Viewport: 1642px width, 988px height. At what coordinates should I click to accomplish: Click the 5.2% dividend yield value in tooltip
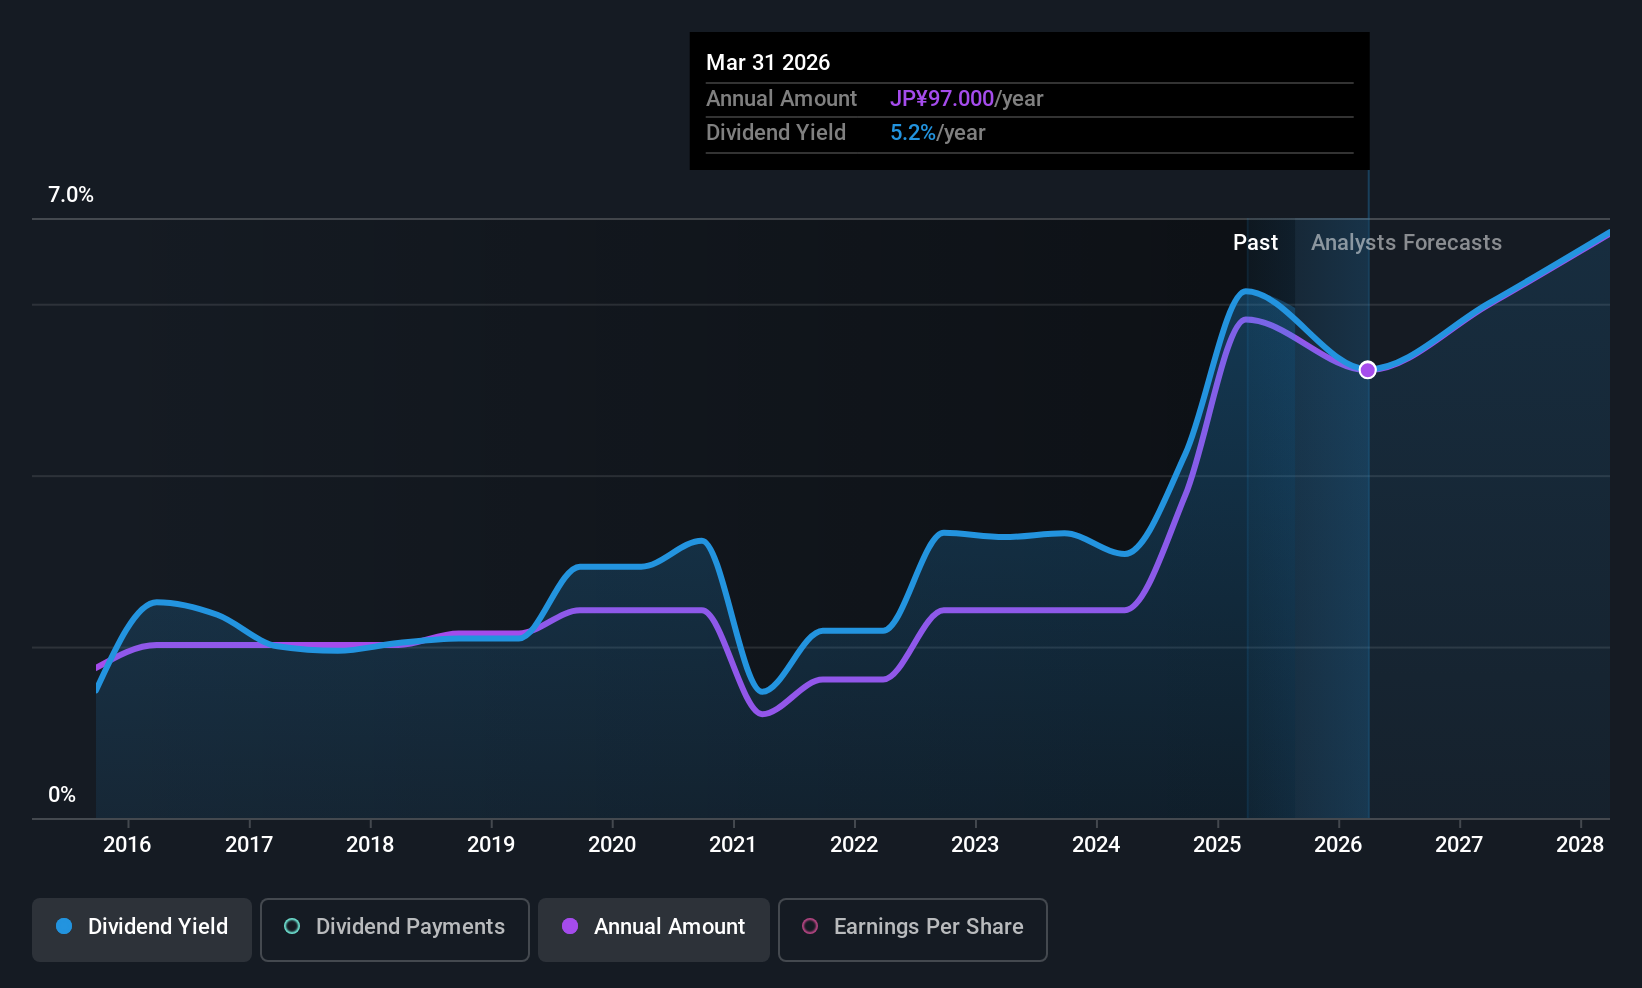(913, 133)
